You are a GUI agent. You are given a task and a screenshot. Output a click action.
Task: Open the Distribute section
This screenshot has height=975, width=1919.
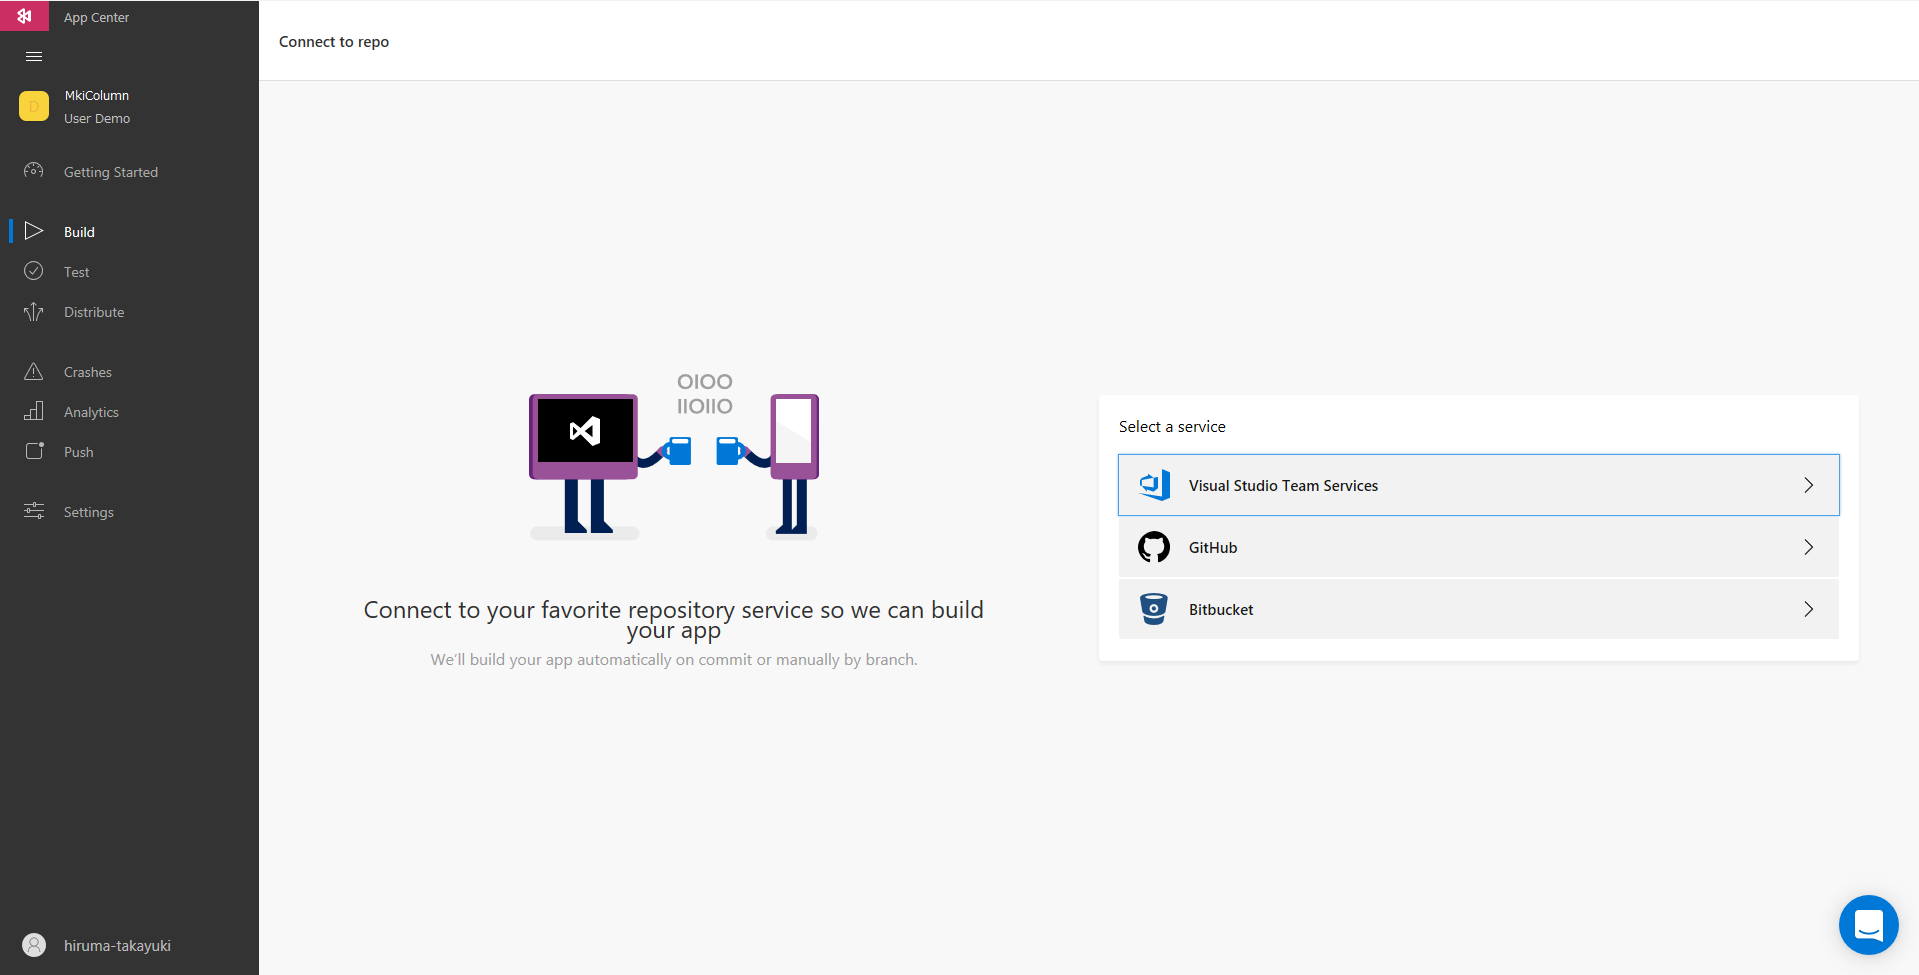click(x=94, y=312)
